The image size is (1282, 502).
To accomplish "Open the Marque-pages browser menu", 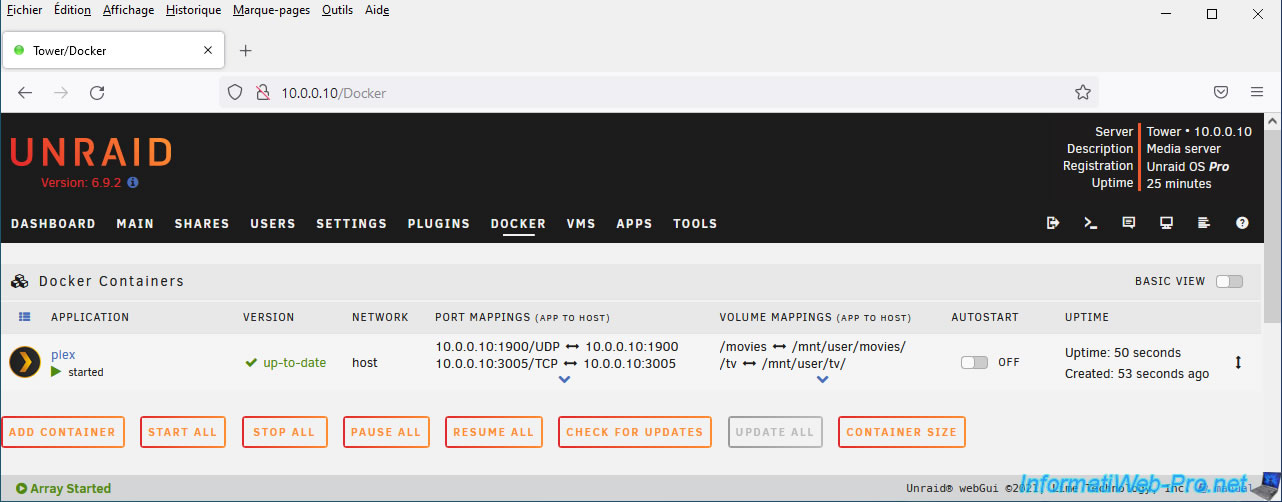I will (x=271, y=10).
